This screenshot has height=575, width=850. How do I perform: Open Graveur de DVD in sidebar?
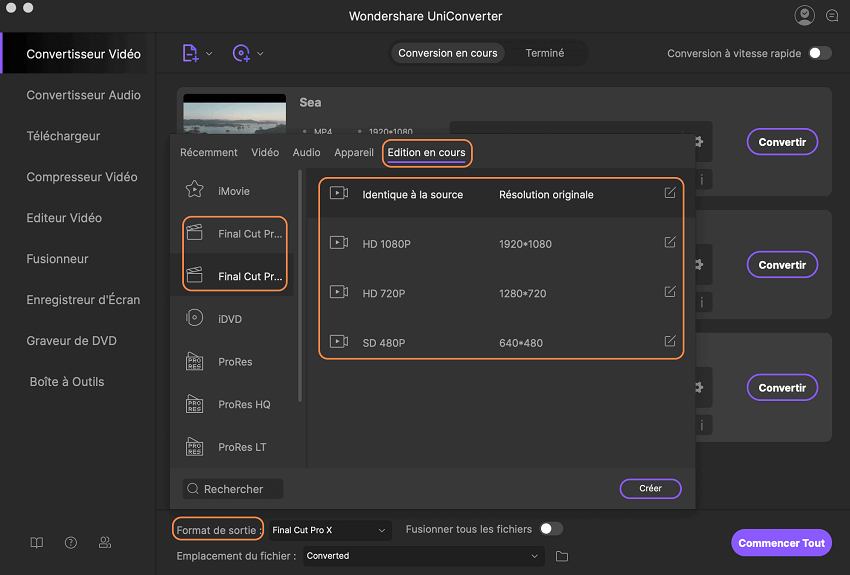(72, 341)
